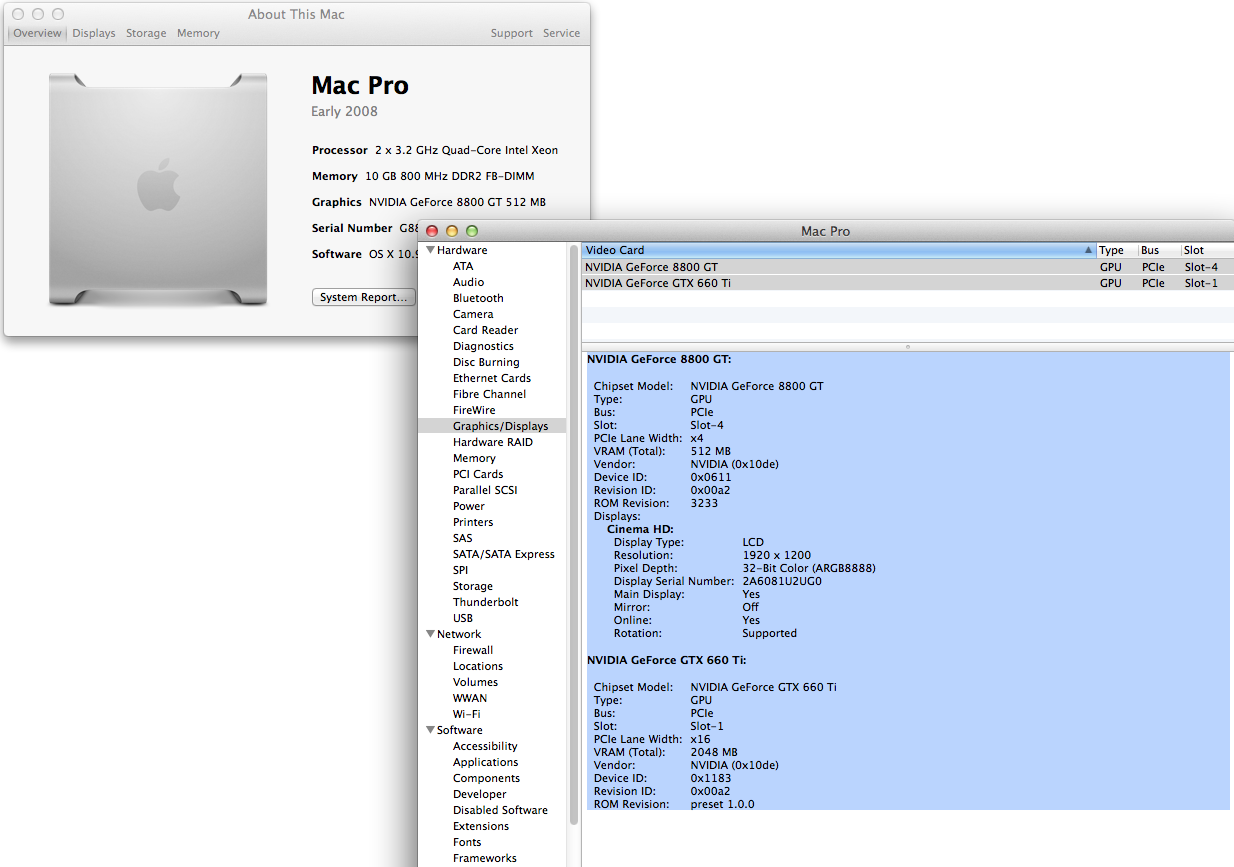The width and height of the screenshot is (1234, 867).
Task: Select Audio in the sidebar
Action: (x=468, y=282)
